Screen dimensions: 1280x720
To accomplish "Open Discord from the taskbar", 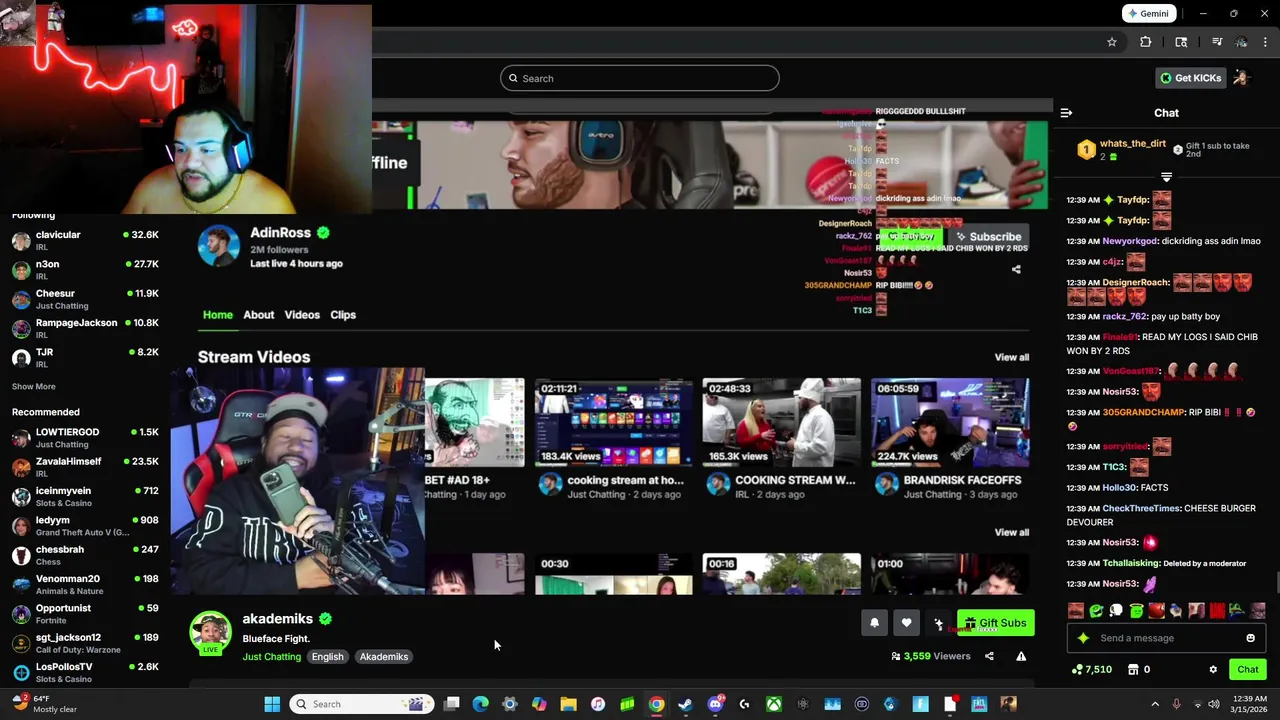I will pyautogui.click(x=715, y=704).
